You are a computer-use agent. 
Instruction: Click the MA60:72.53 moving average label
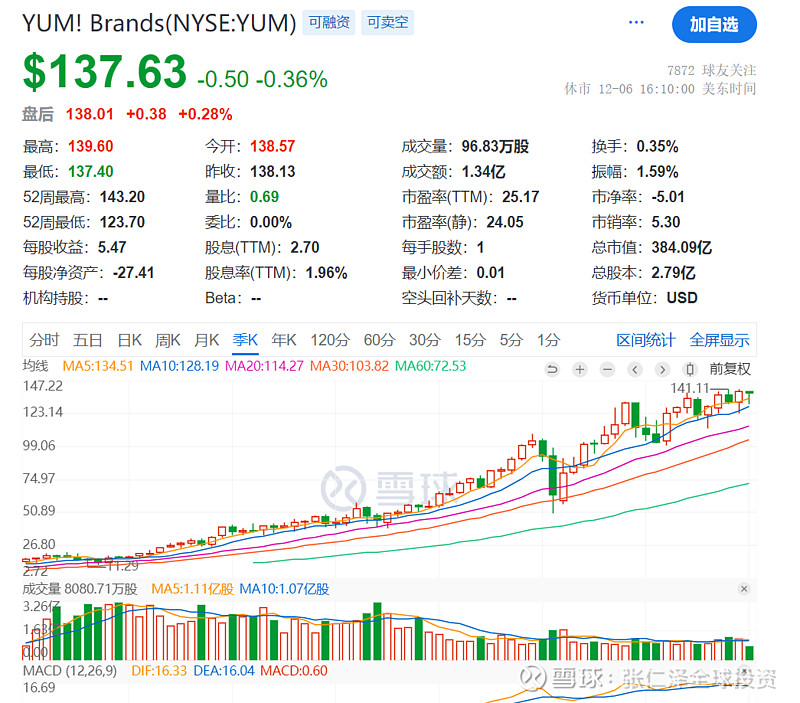[431, 366]
